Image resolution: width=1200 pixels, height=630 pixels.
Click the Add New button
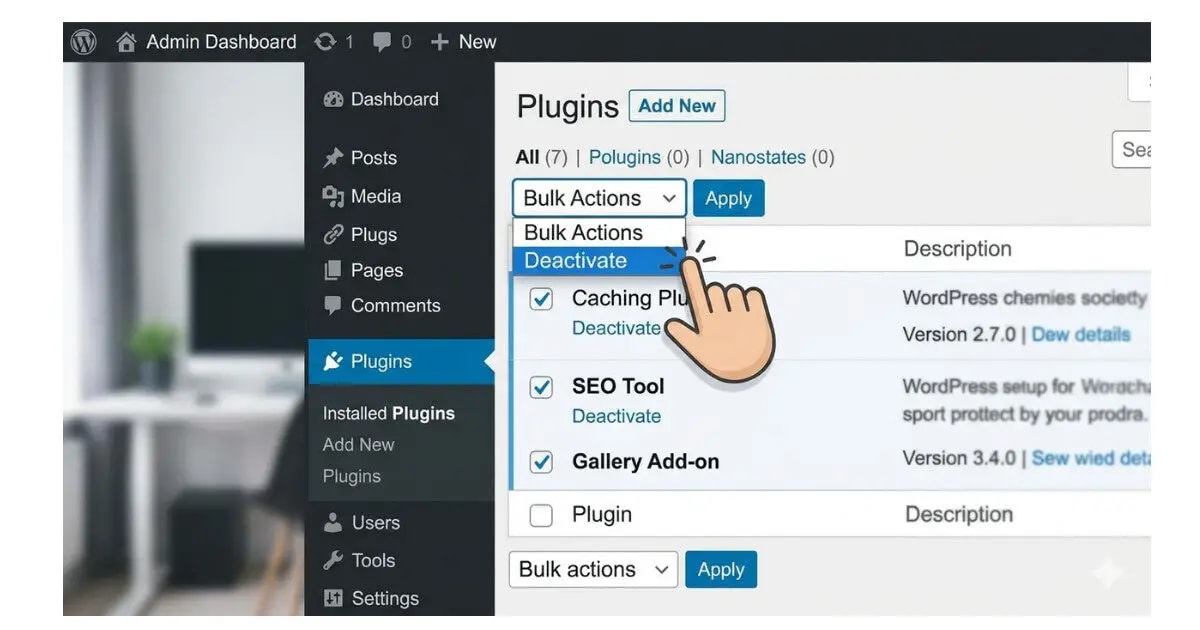pos(677,105)
